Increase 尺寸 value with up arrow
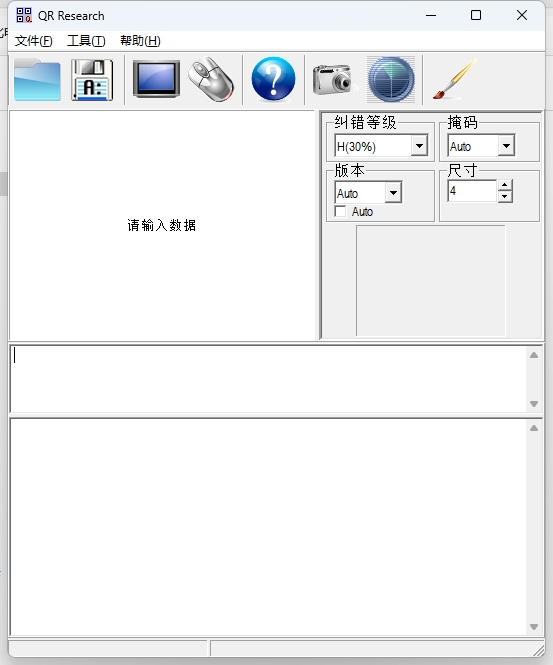 tap(505, 185)
